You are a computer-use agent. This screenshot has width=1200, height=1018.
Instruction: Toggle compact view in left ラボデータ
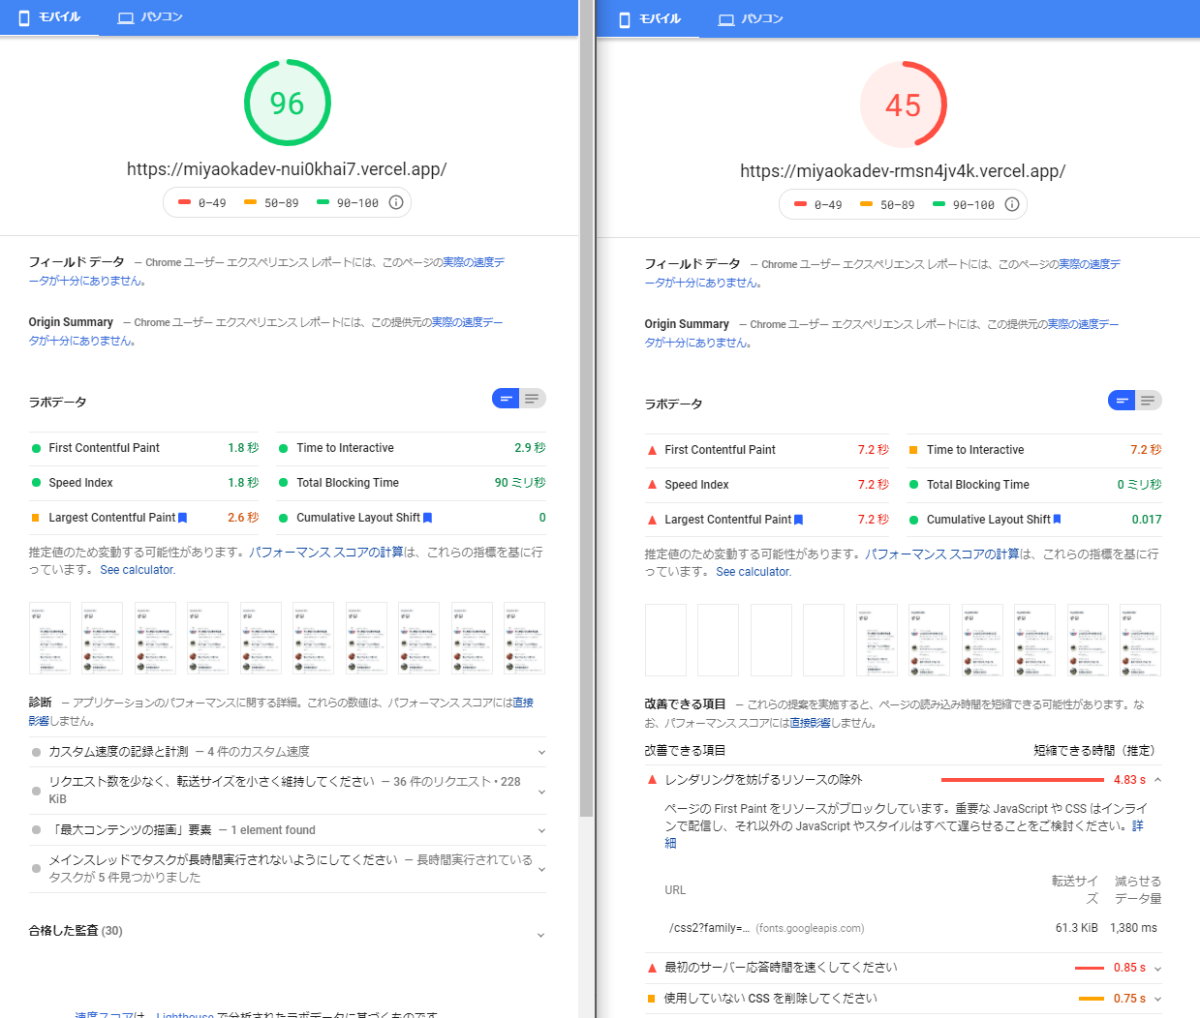[x=506, y=398]
